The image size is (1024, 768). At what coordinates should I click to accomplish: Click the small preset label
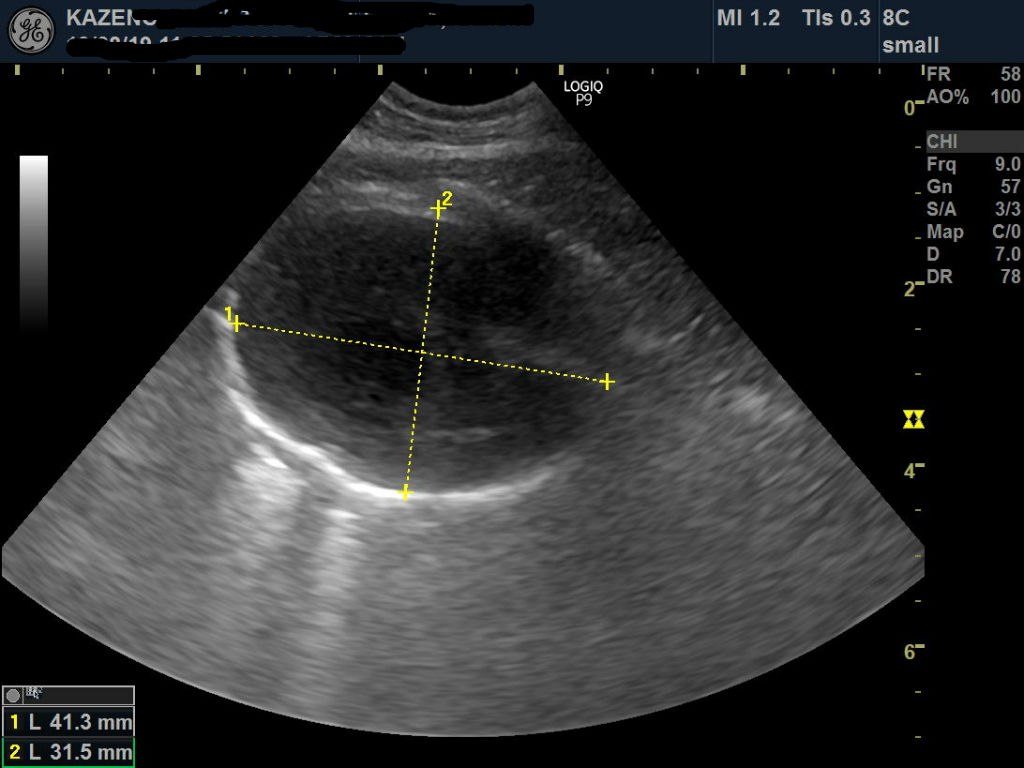click(911, 45)
